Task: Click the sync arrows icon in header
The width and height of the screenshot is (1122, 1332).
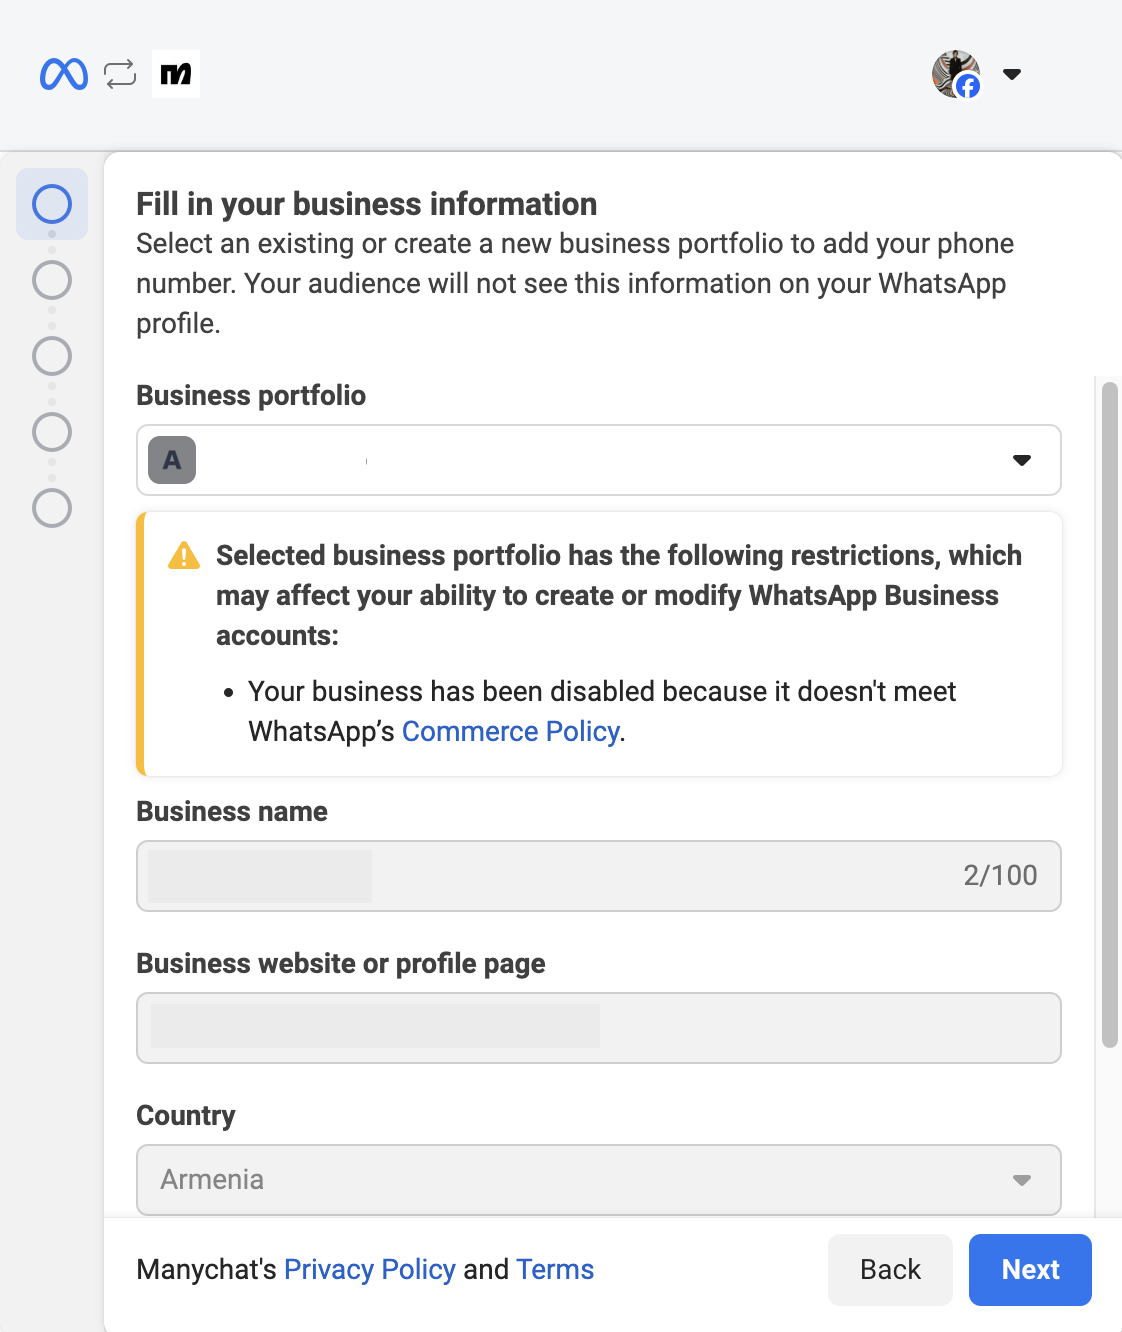Action: (120, 74)
